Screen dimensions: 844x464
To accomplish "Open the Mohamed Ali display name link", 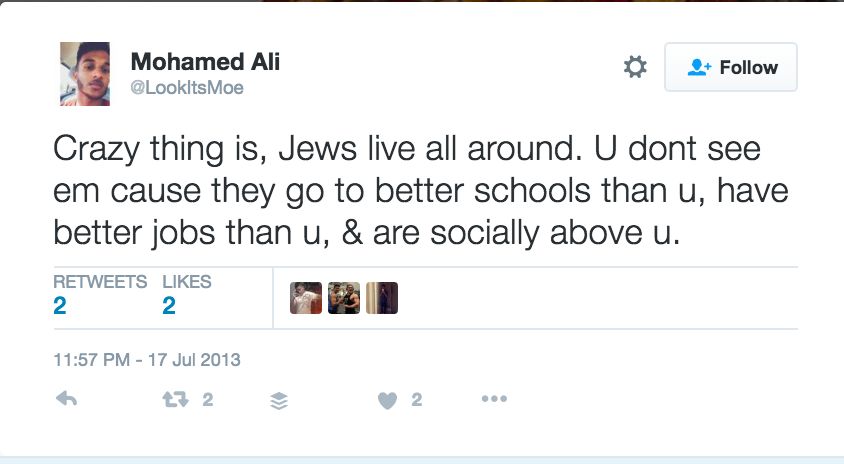I will tap(205, 61).
